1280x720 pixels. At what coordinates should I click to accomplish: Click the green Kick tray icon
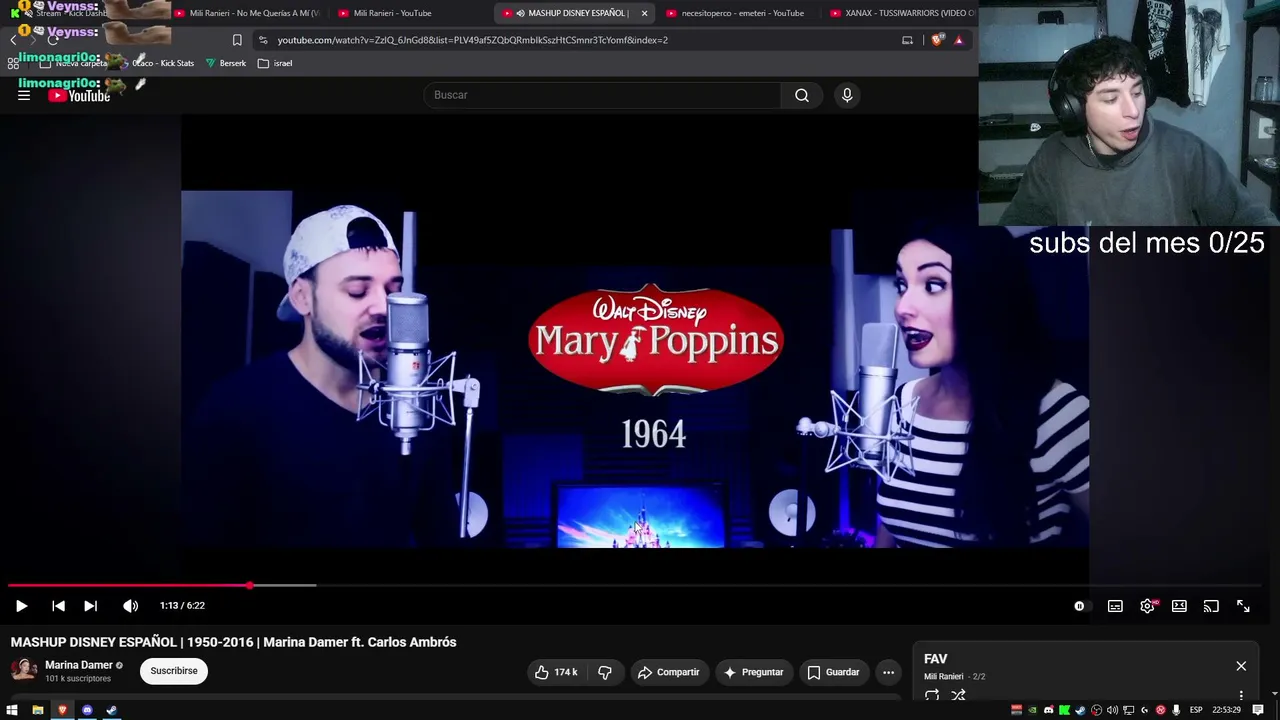pos(1064,710)
